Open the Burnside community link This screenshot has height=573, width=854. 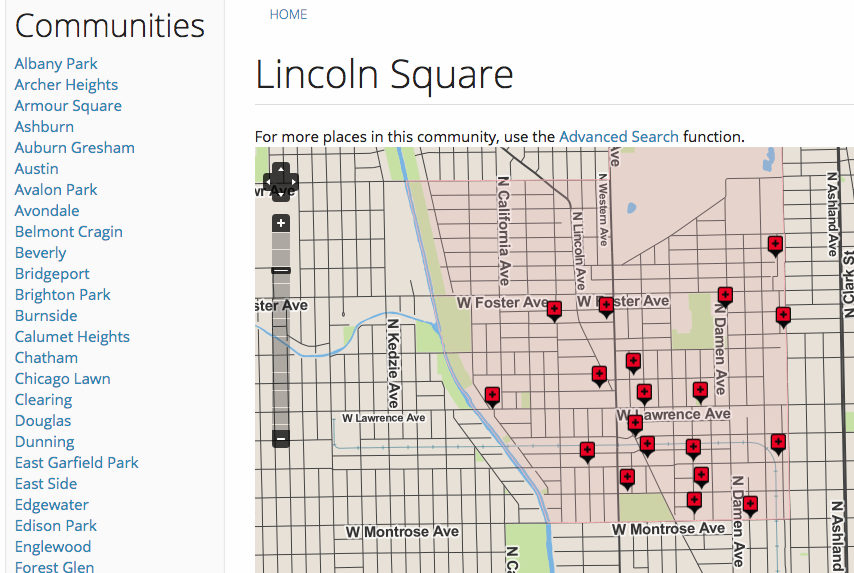tap(46, 316)
